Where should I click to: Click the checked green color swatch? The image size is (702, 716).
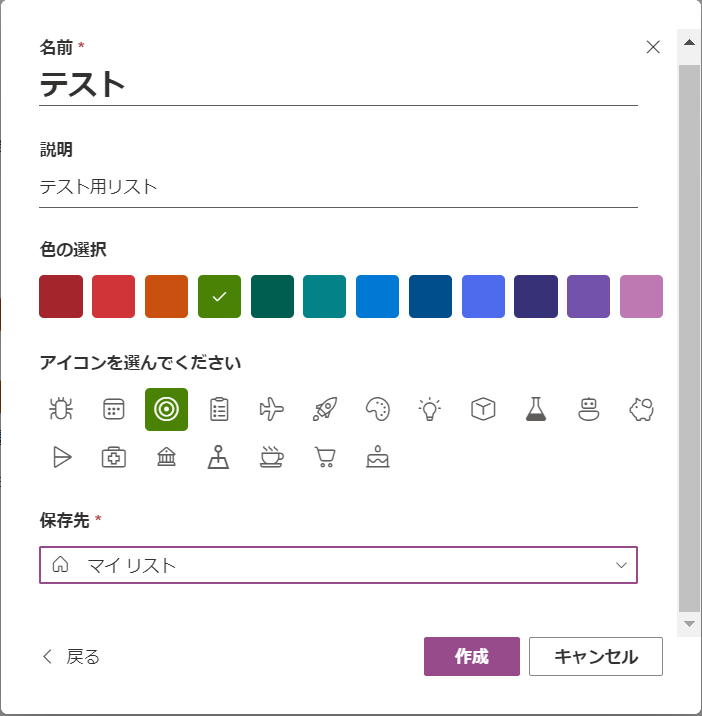pos(219,296)
